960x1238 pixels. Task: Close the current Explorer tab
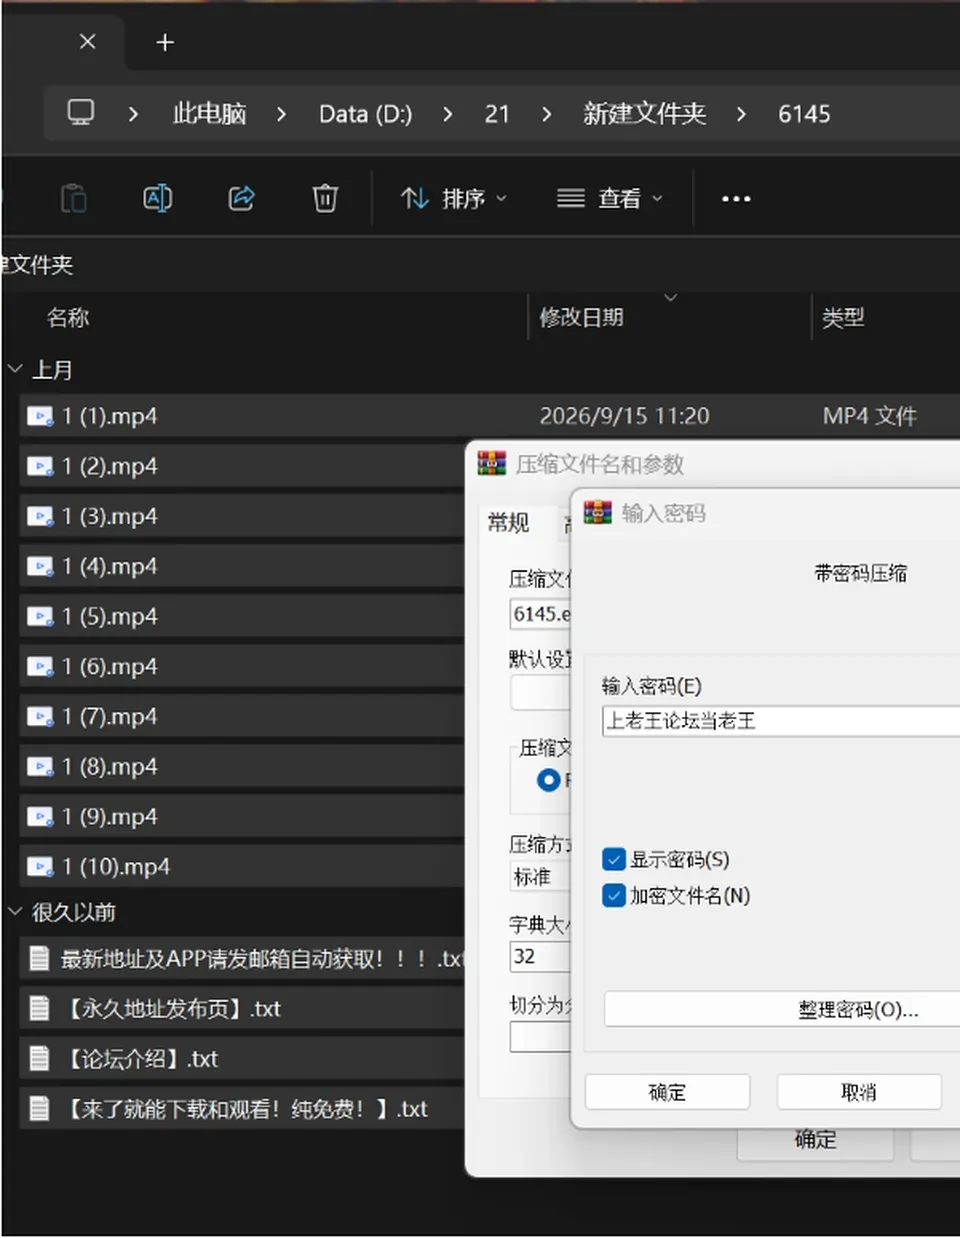pyautogui.click(x=88, y=42)
